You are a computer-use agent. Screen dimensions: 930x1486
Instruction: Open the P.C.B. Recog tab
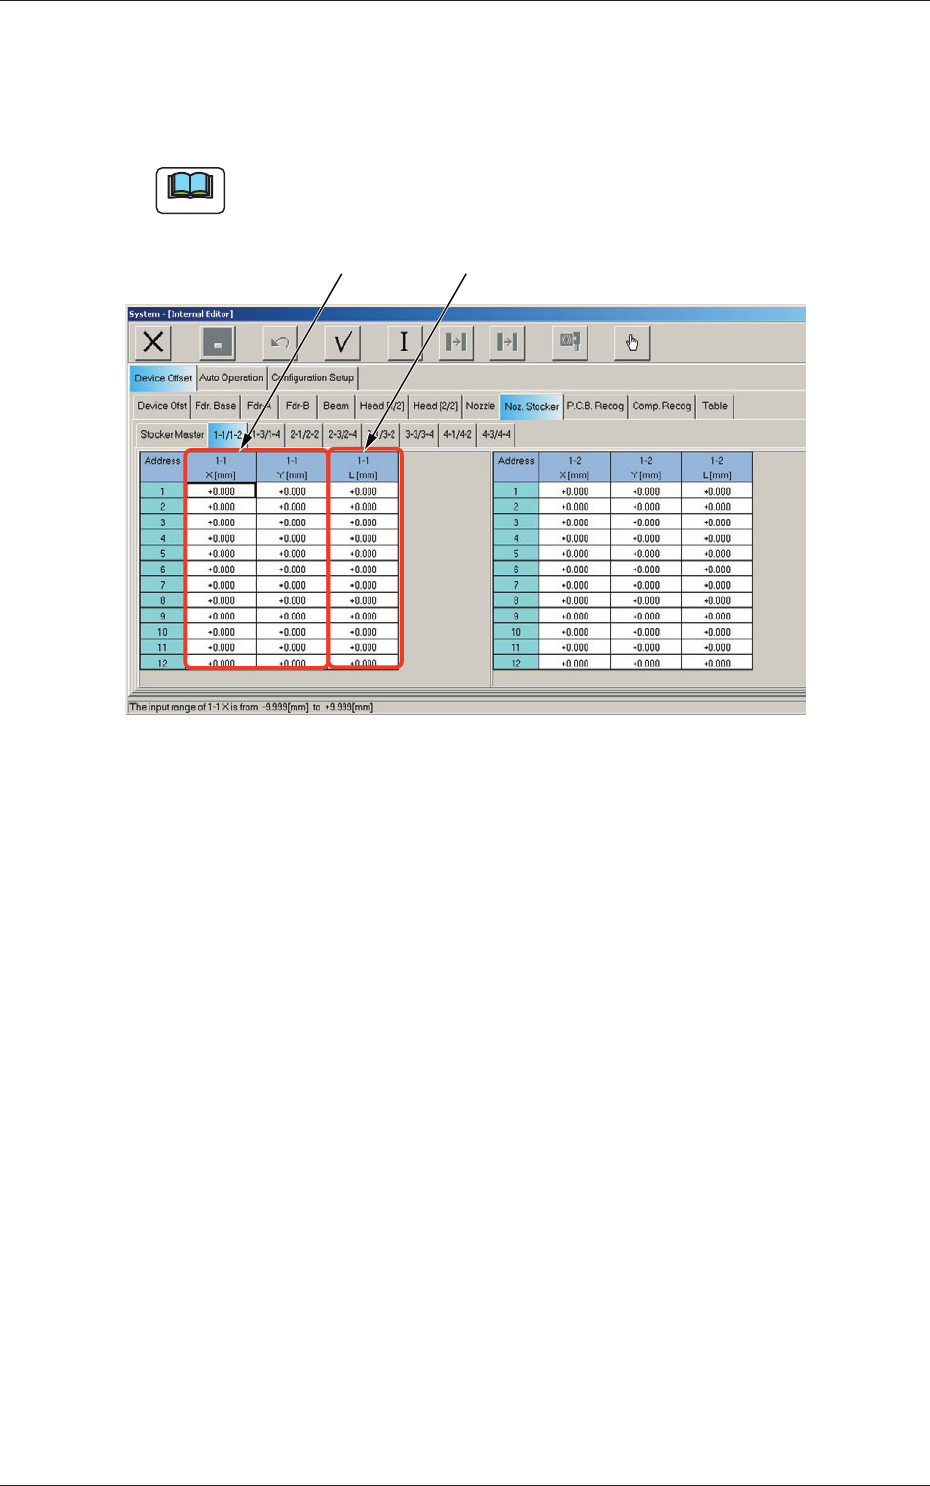pyautogui.click(x=595, y=406)
